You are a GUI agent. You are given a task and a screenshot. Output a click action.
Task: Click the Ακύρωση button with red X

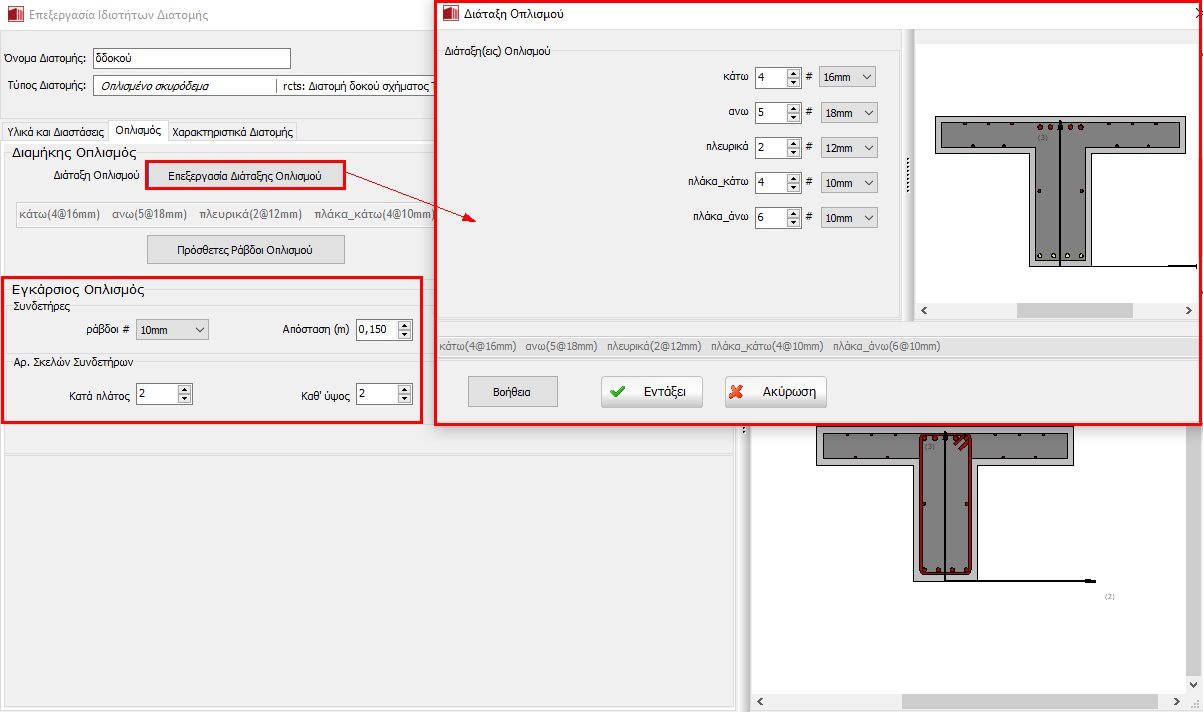[775, 392]
